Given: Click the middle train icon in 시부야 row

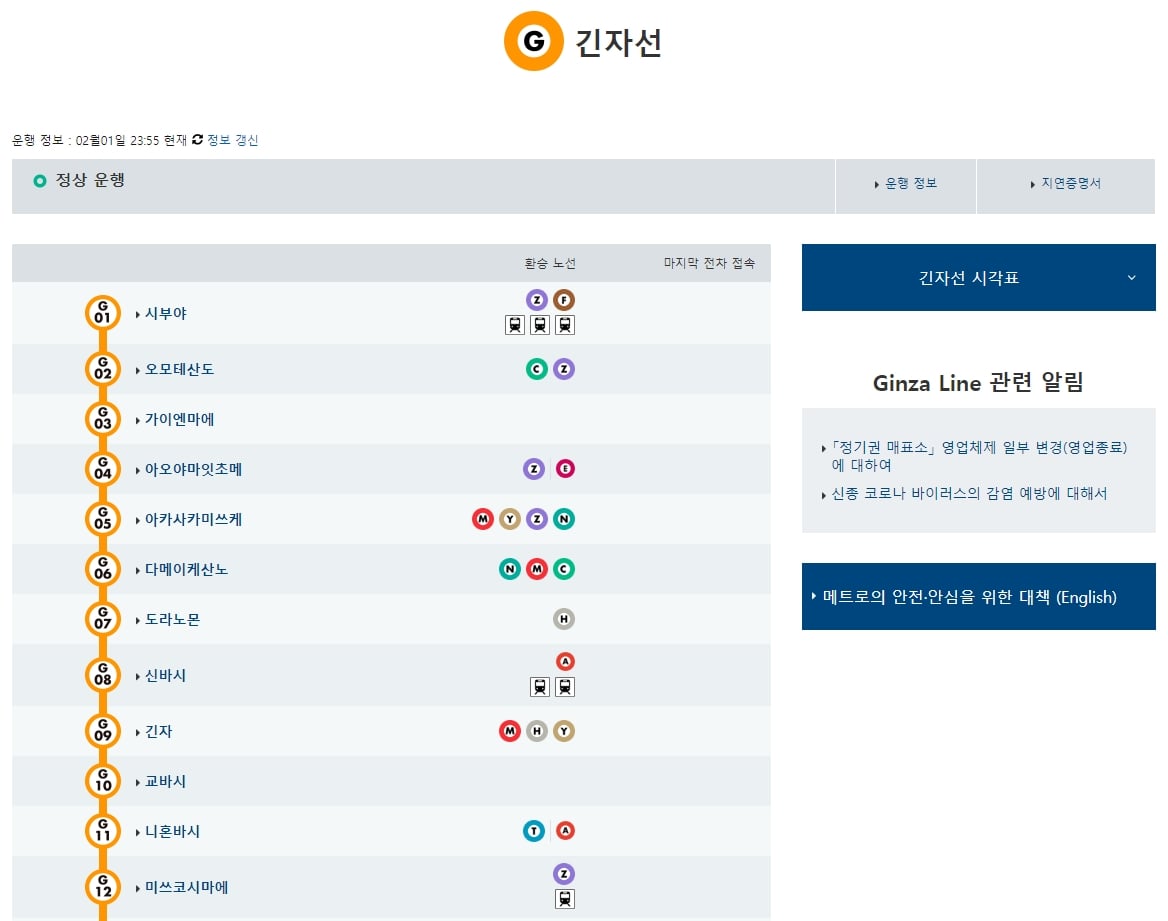Looking at the screenshot, I should point(540,325).
